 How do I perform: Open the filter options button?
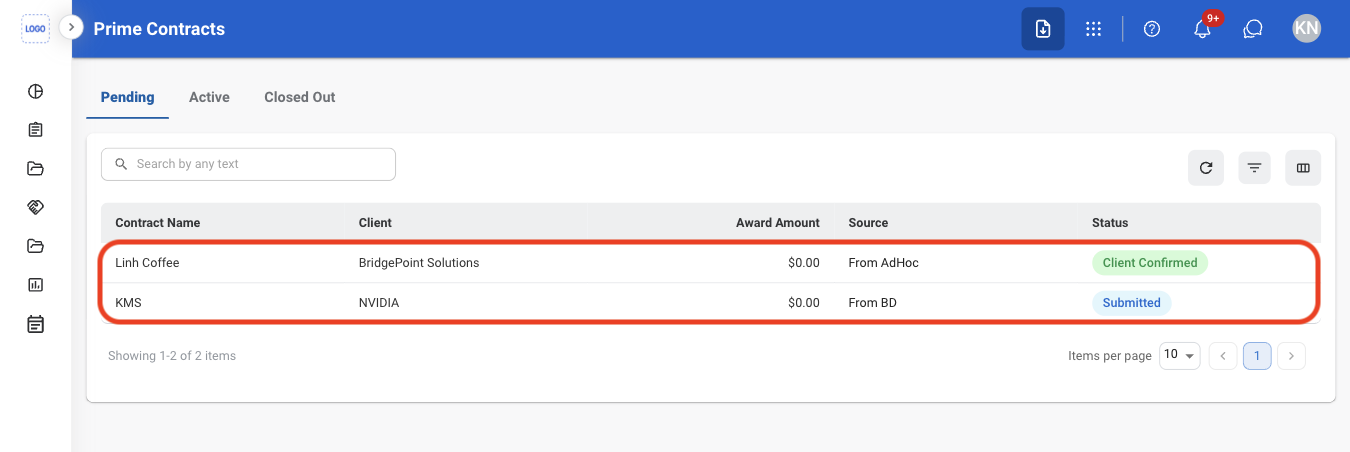(1254, 168)
